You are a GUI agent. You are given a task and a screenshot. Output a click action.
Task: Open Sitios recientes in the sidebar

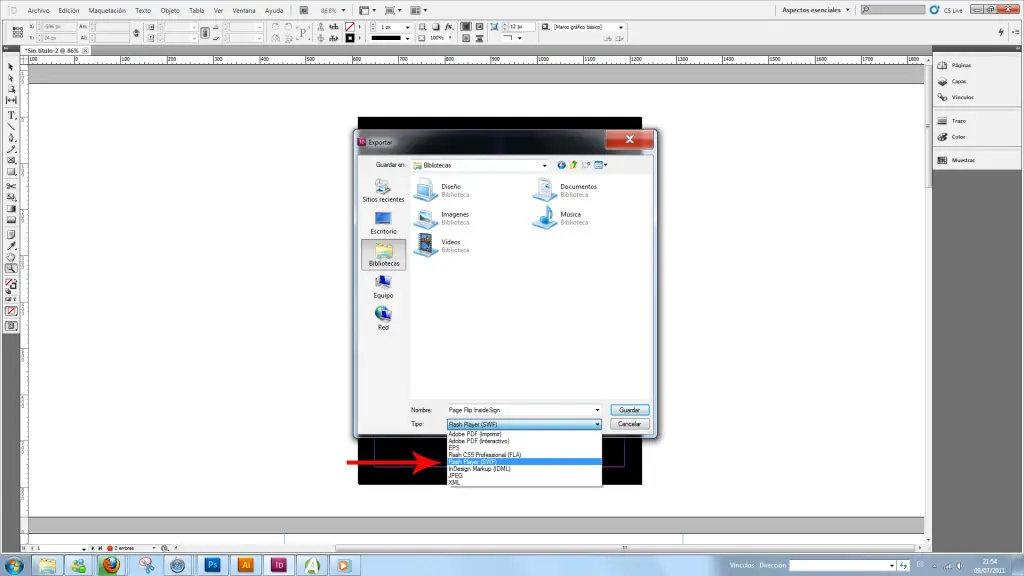point(383,191)
